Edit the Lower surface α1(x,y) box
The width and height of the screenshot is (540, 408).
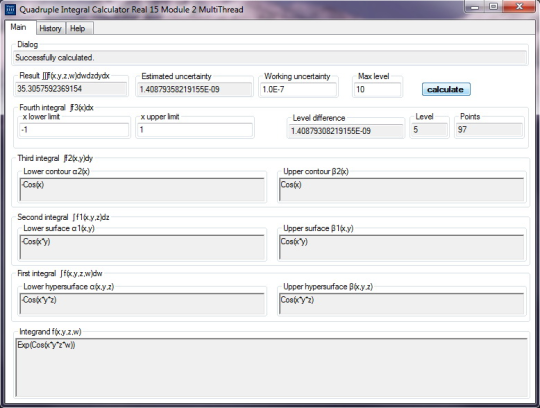tap(142, 247)
